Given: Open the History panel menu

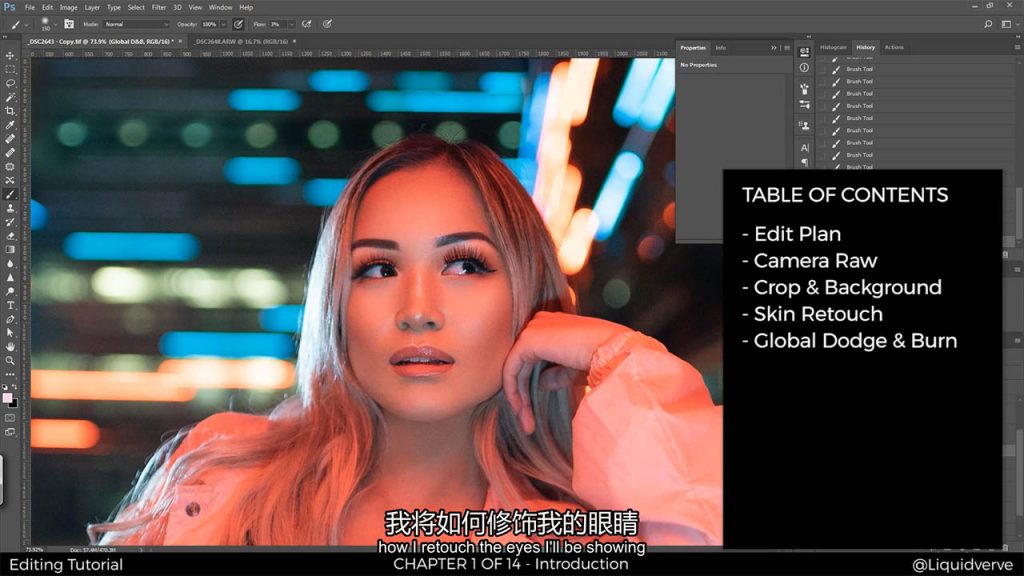Looking at the screenshot, I should pyautogui.click(x=1017, y=47).
